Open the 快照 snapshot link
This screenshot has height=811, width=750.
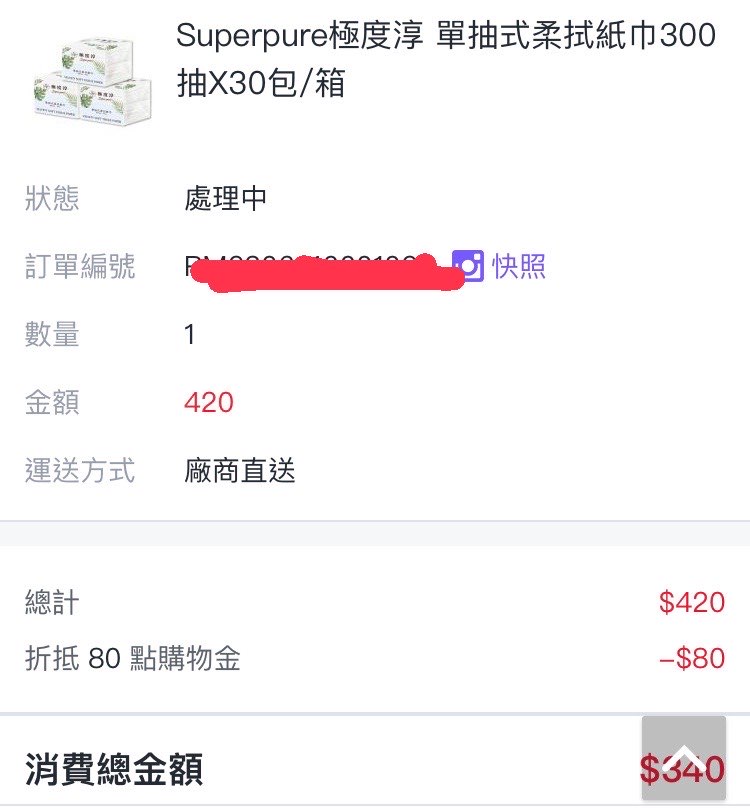coord(518,266)
